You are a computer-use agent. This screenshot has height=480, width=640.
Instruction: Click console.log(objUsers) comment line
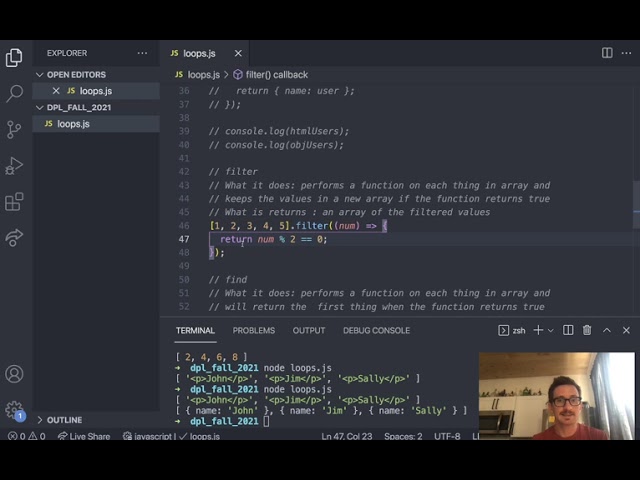(276, 145)
